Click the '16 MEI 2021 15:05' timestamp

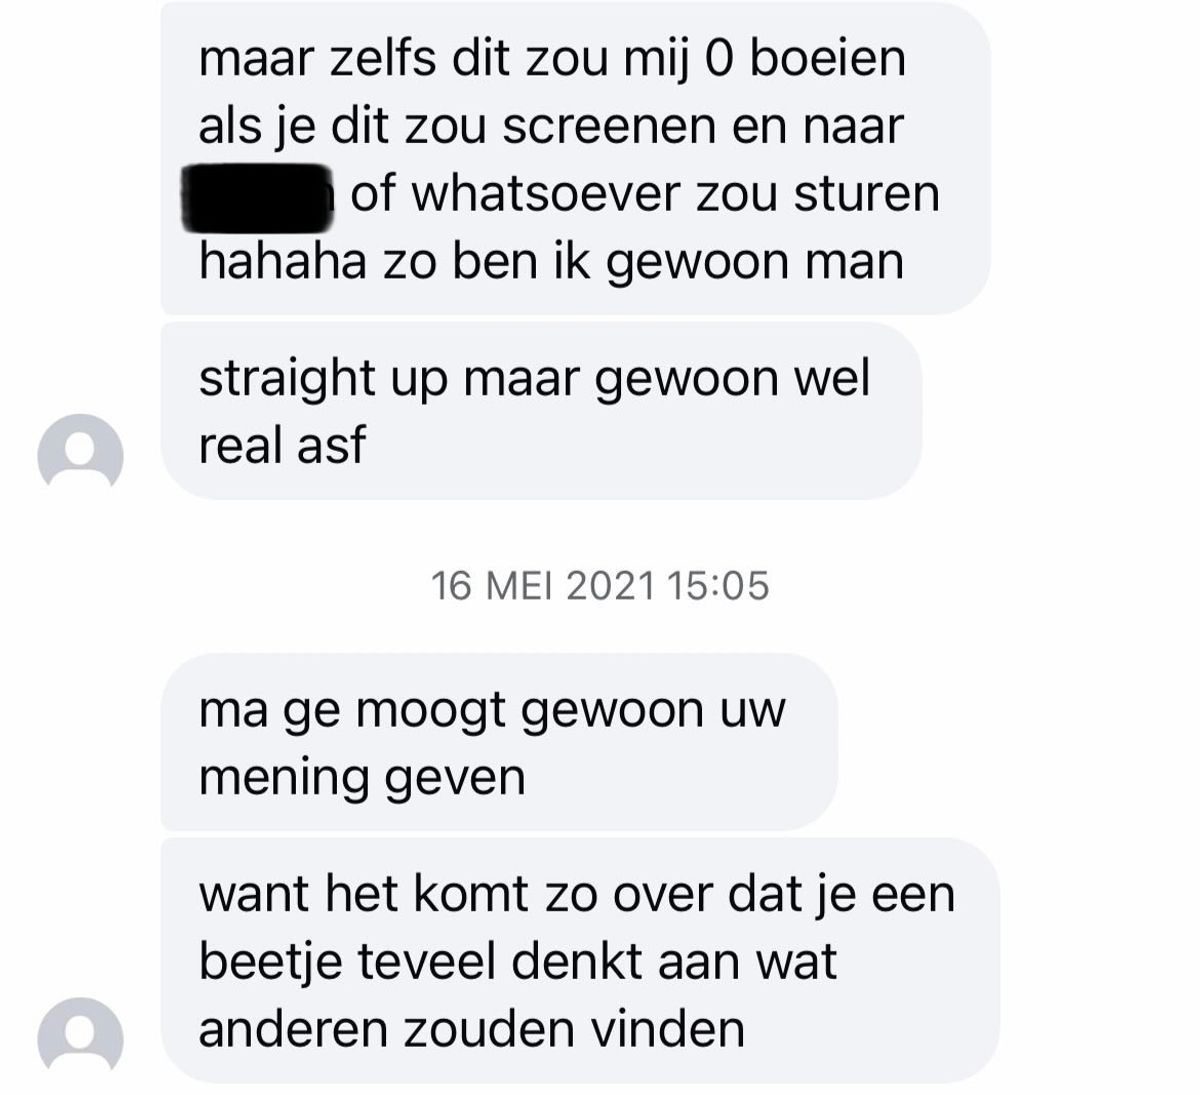pyautogui.click(x=600, y=586)
